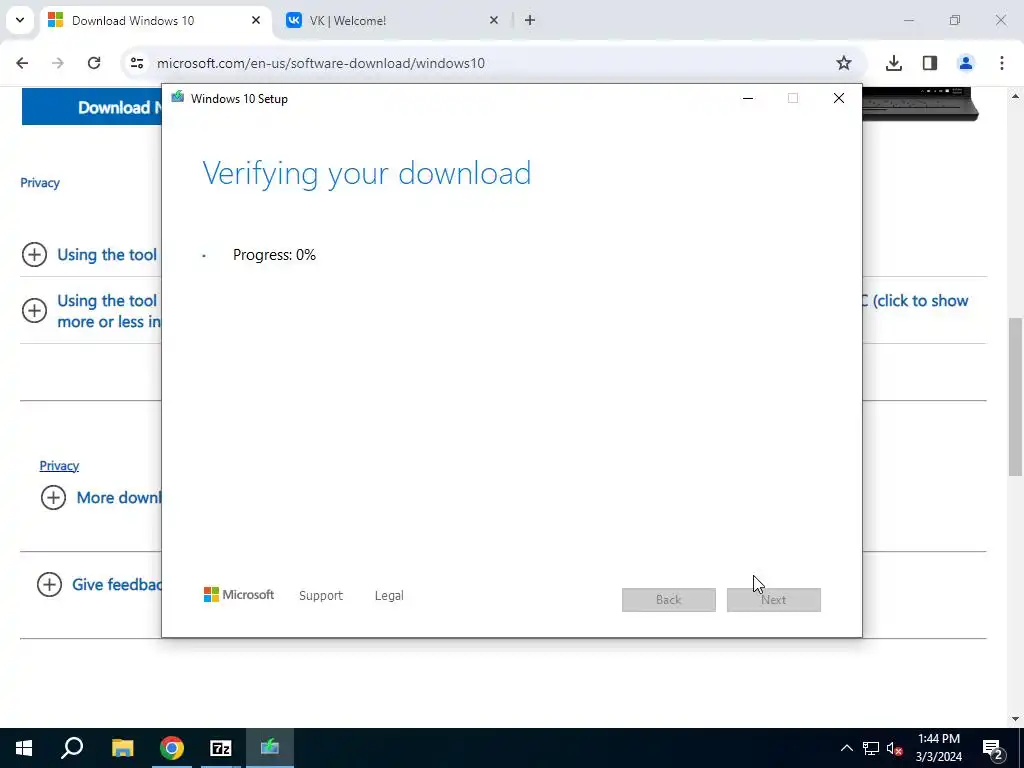Screen dimensions: 1024x768
Task: Click the address bar URL
Action: pyautogui.click(x=321, y=63)
